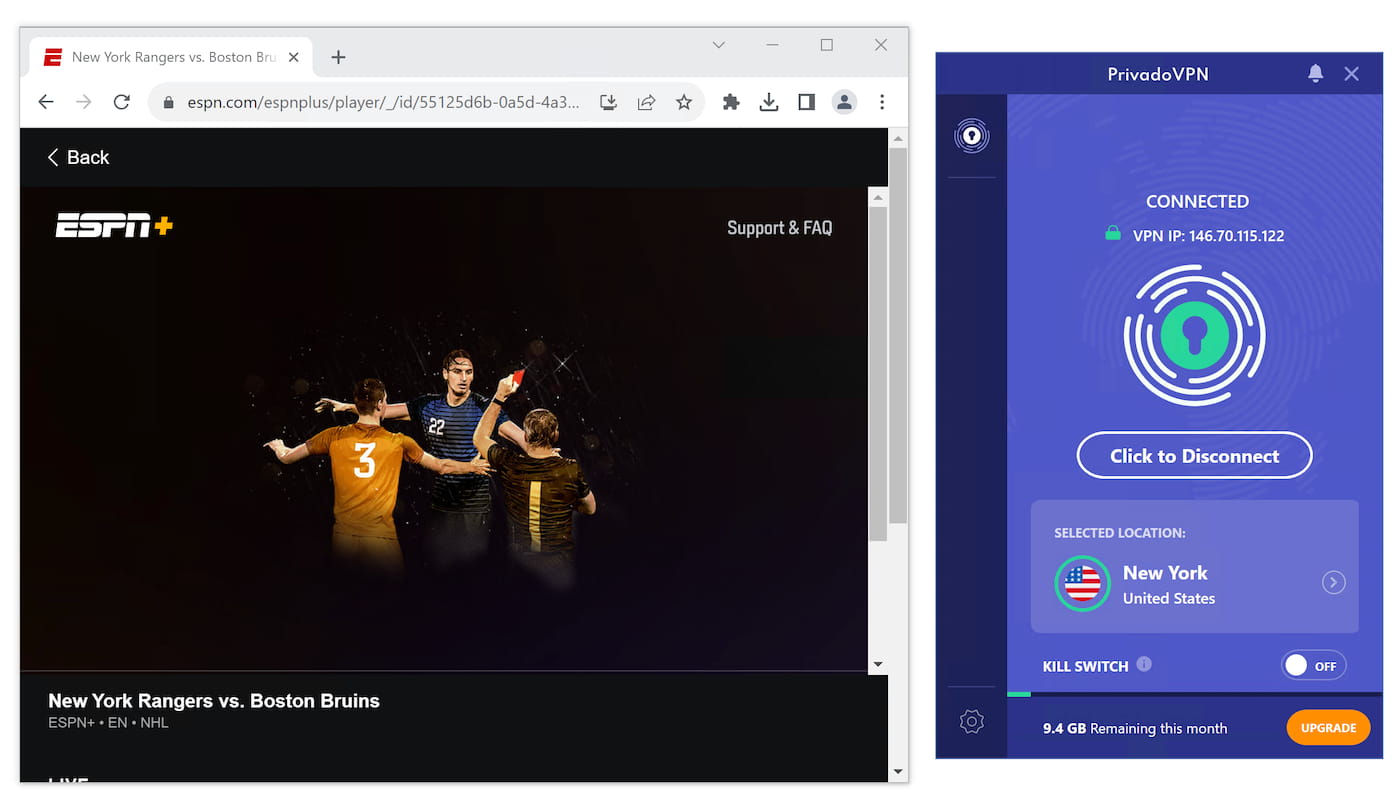Open the tab search chevron
Image resolution: width=1400 pixels, height=804 pixels.
click(x=718, y=45)
